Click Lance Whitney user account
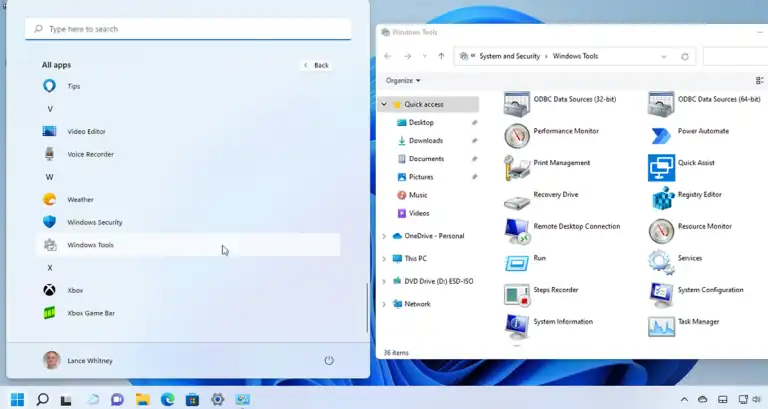 point(78,361)
